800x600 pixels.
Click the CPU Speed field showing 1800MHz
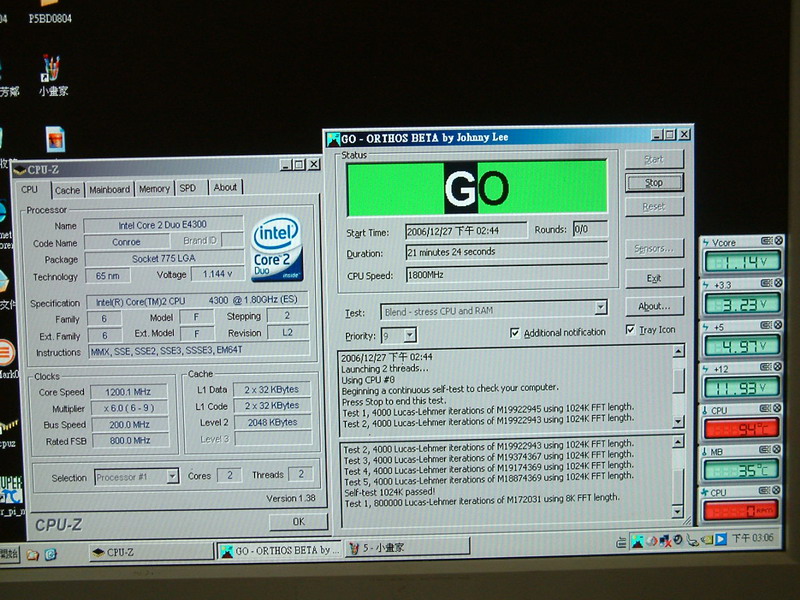(507, 274)
